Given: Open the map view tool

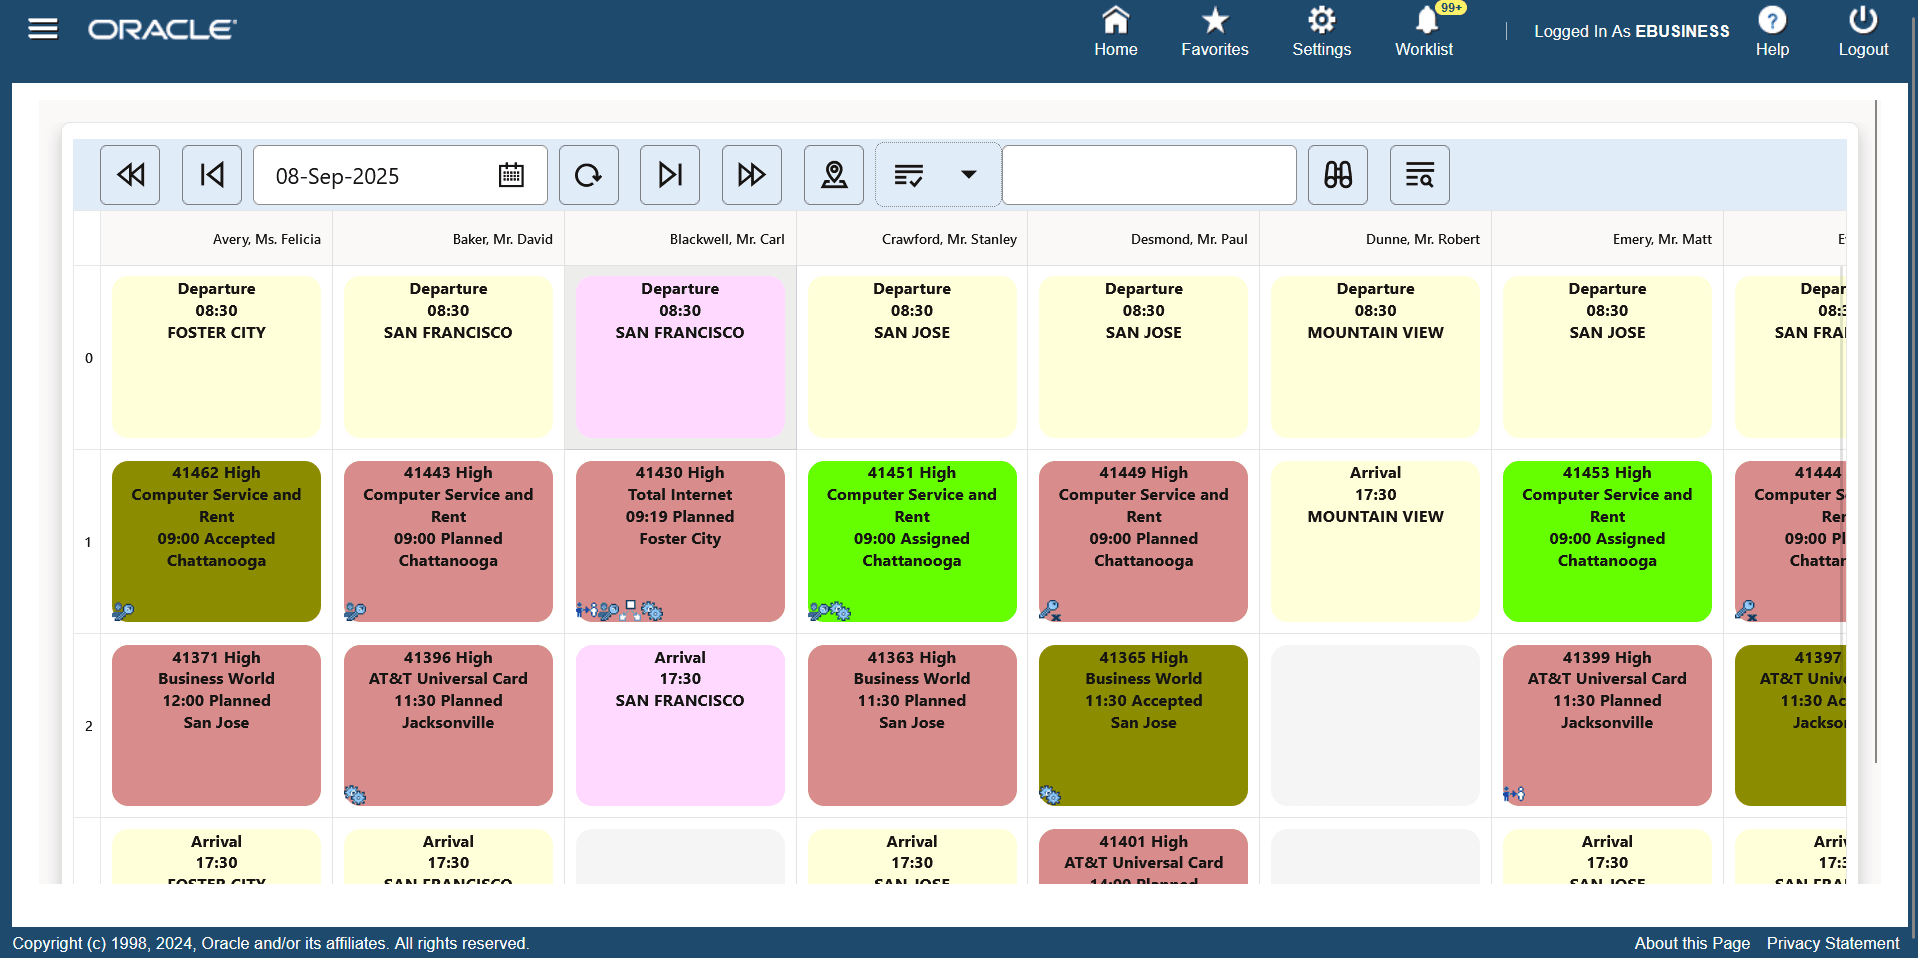Looking at the screenshot, I should coord(833,175).
